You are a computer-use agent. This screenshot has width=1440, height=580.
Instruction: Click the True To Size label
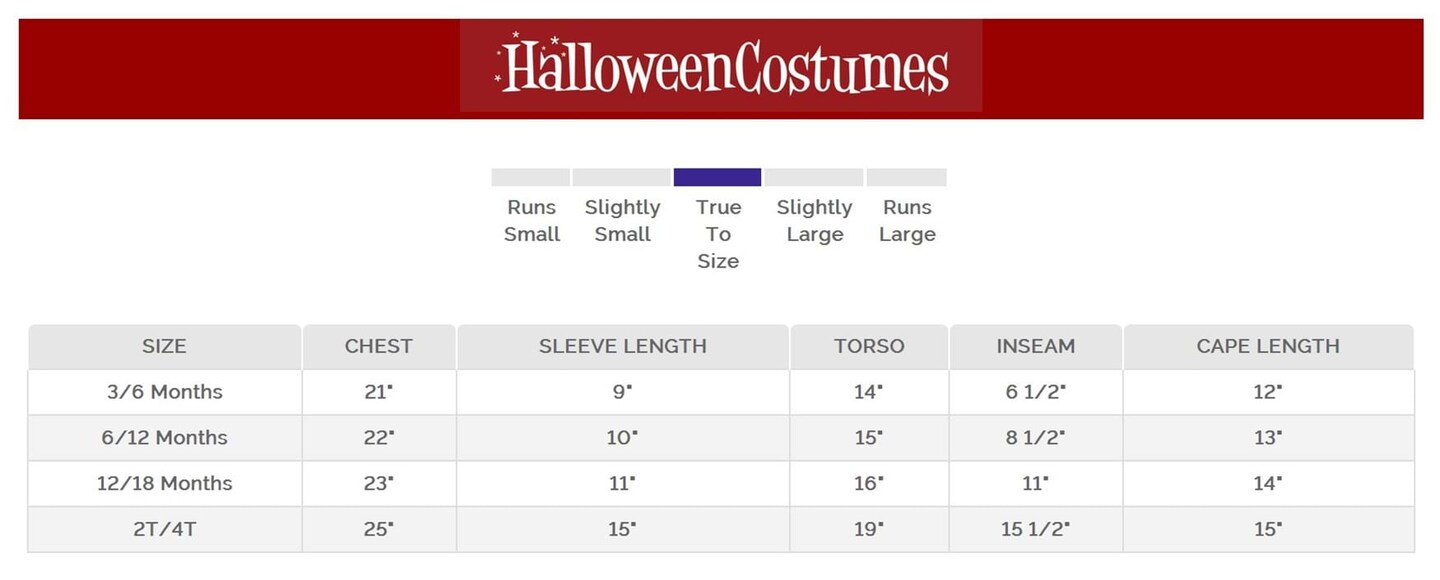(x=718, y=234)
